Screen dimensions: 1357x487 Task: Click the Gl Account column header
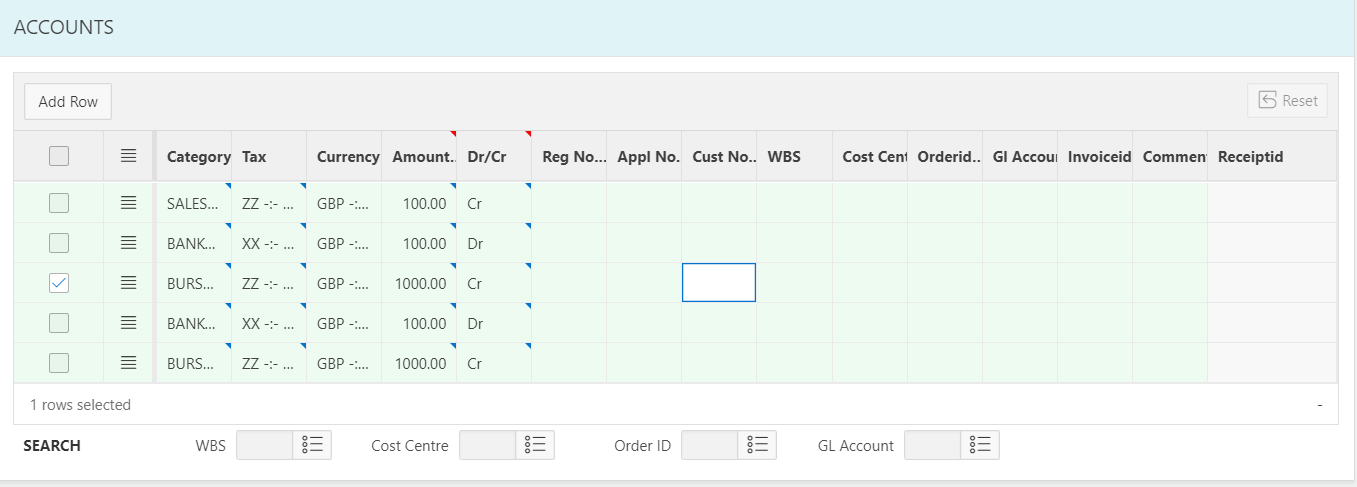(x=1020, y=156)
